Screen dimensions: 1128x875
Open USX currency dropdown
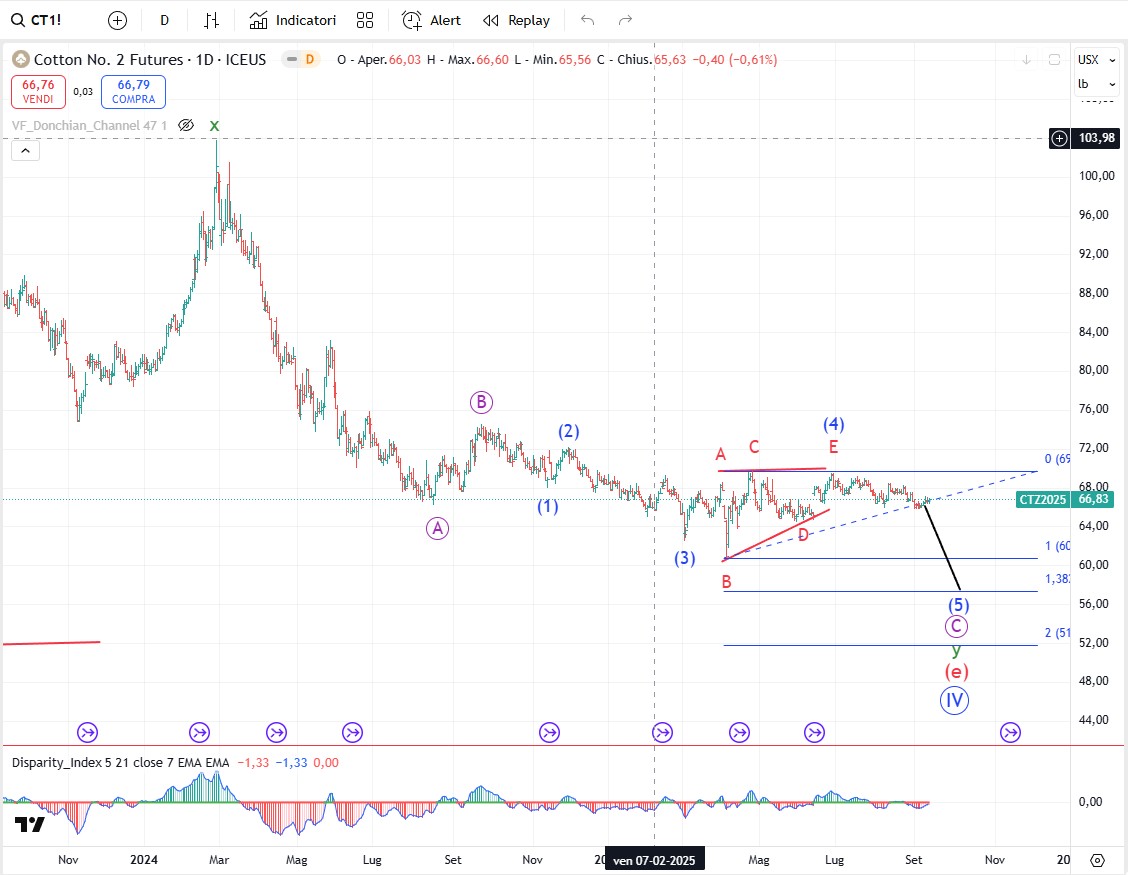[x=1096, y=60]
